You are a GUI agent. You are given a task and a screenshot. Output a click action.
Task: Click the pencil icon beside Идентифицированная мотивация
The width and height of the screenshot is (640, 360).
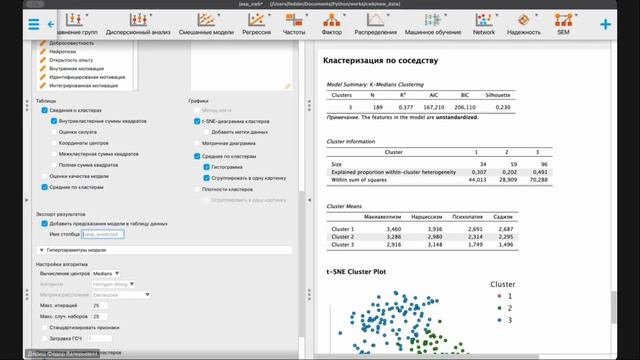43,77
